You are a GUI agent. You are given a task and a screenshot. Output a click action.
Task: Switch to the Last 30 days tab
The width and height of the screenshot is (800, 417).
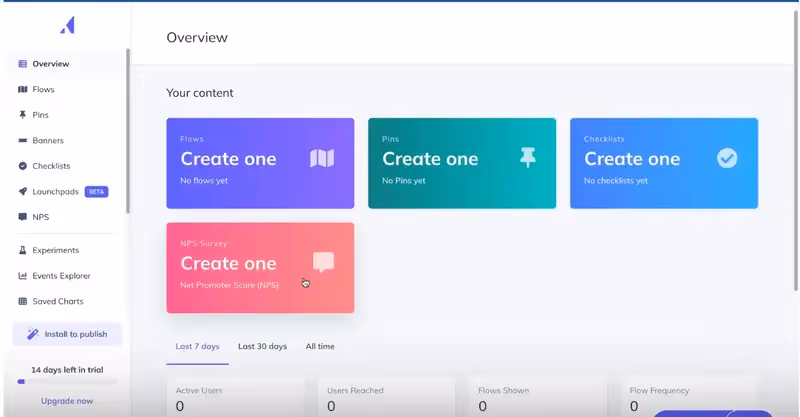262,346
